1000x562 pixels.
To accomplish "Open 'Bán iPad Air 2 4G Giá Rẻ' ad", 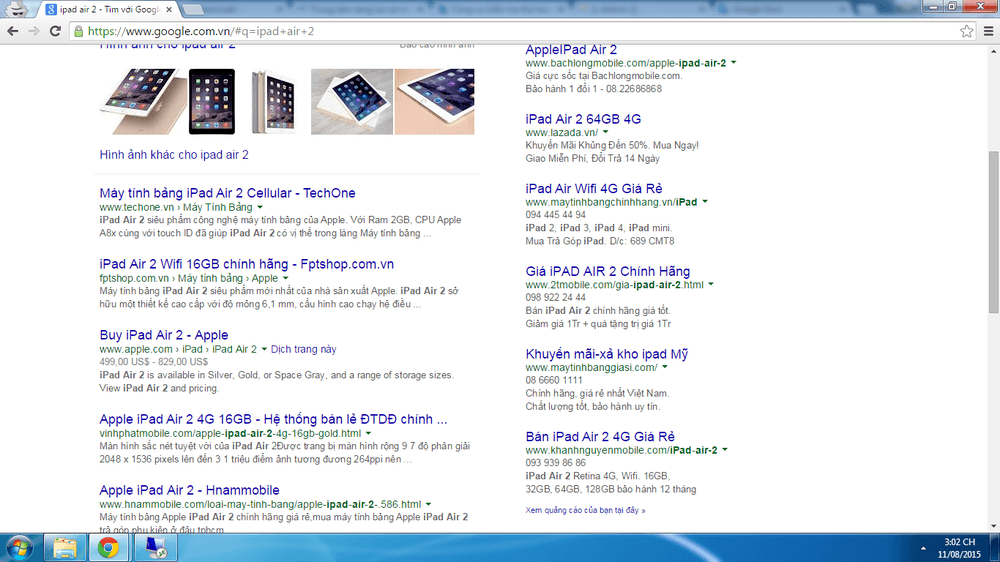I will [x=600, y=436].
